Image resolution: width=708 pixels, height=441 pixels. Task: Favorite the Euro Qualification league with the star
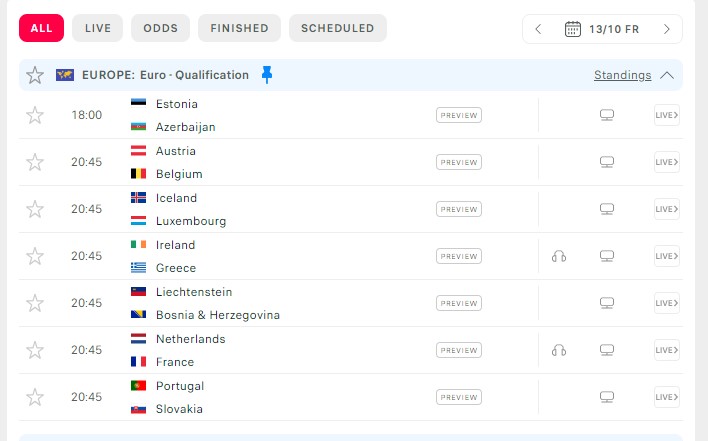[35, 75]
